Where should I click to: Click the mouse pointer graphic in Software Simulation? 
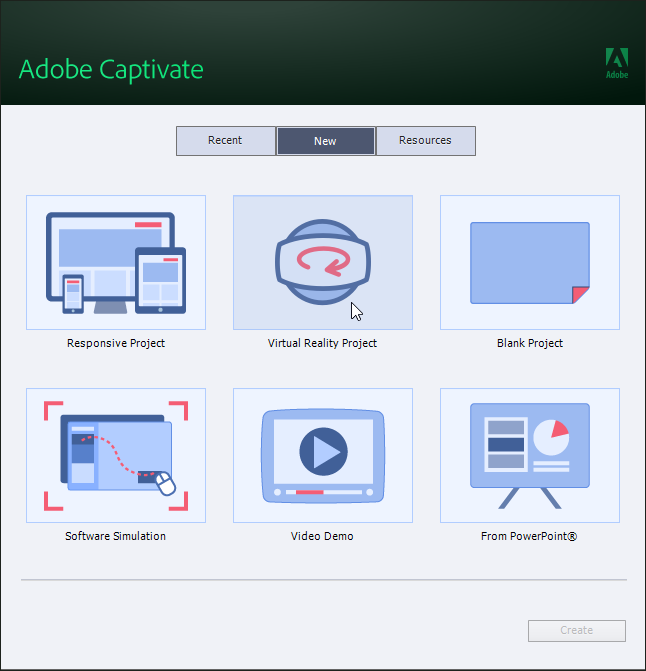pyautogui.click(x=165, y=483)
